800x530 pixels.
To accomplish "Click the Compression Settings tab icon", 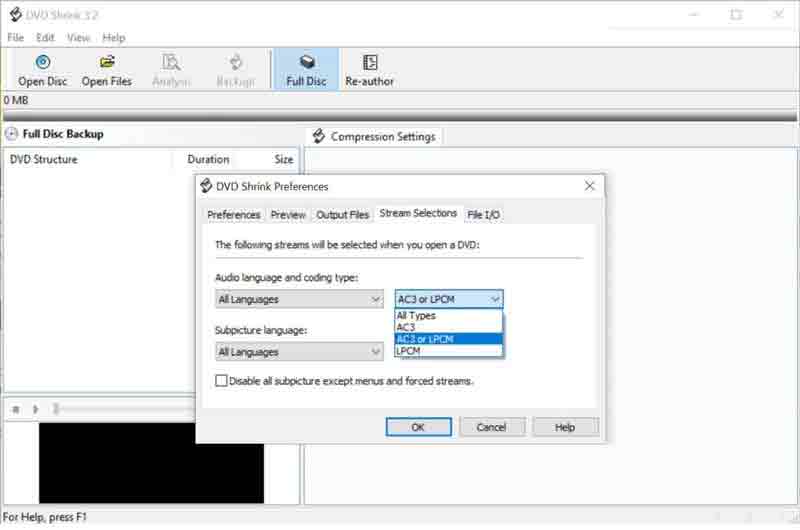I will tap(319, 137).
